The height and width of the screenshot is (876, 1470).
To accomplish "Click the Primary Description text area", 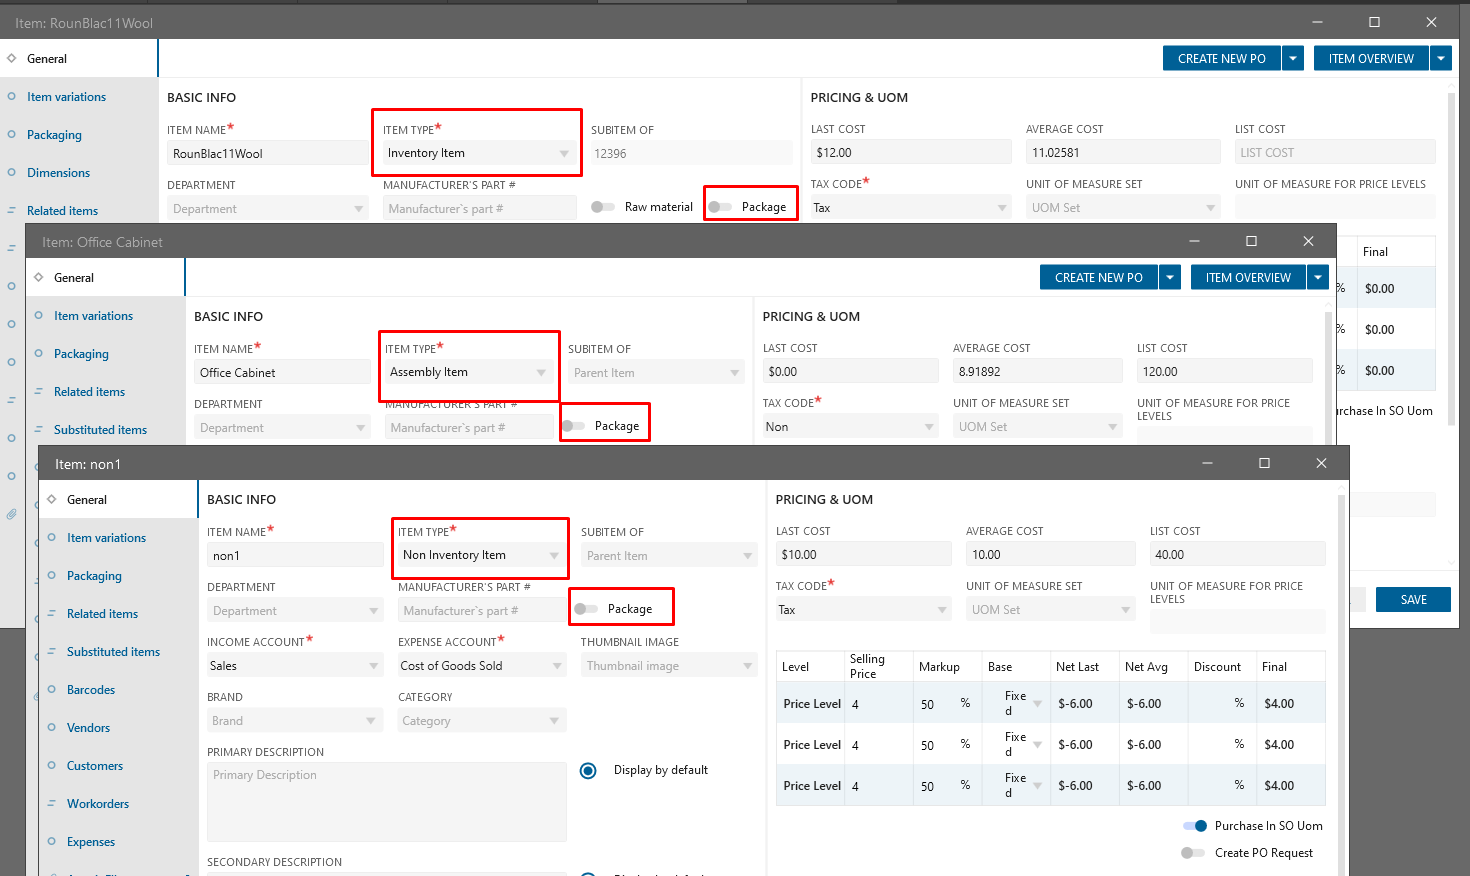I will tap(386, 802).
